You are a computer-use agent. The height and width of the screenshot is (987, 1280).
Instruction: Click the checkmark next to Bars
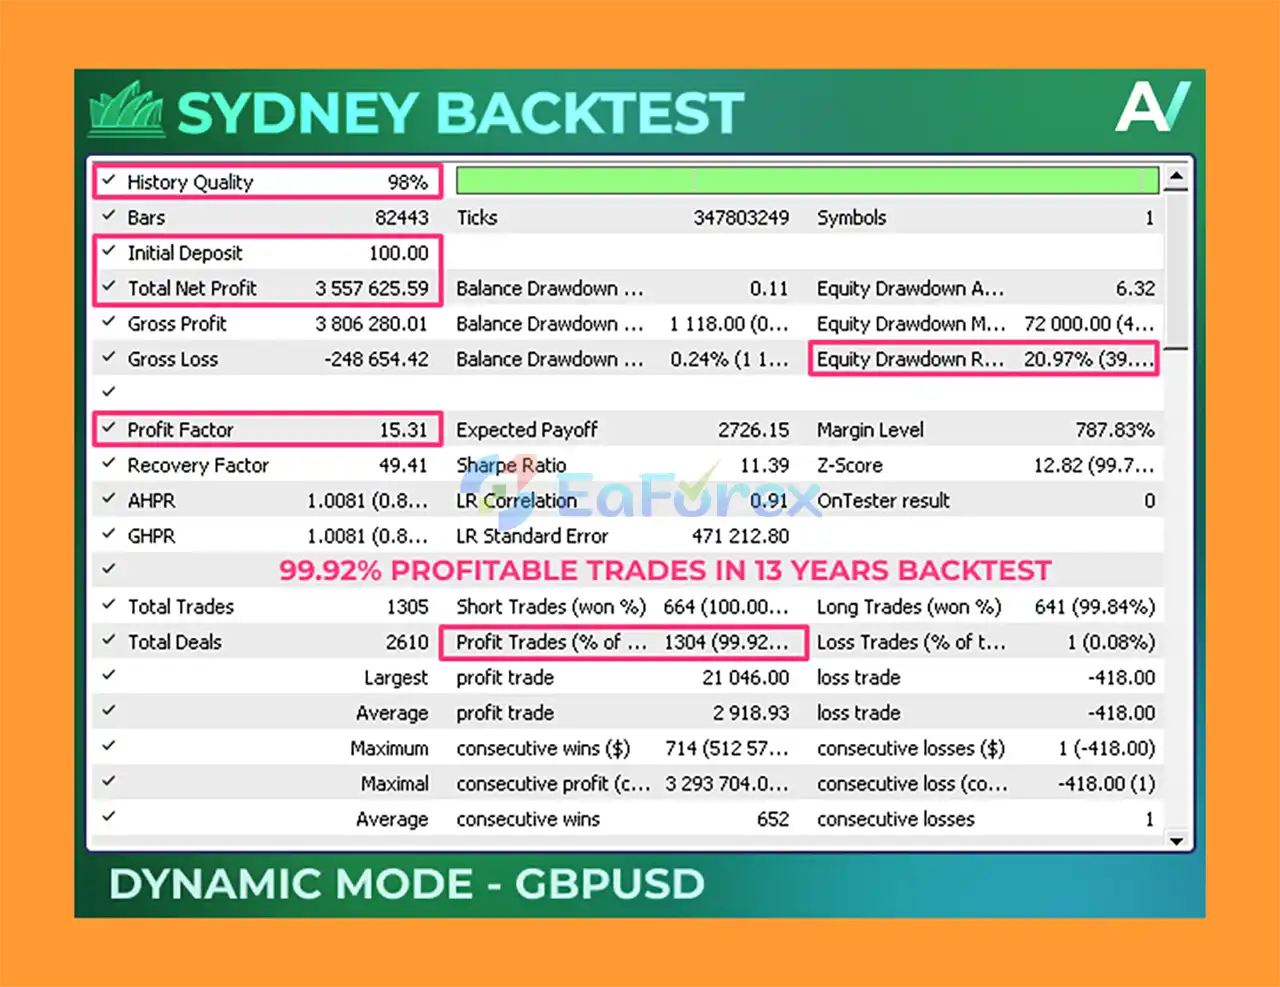109,216
